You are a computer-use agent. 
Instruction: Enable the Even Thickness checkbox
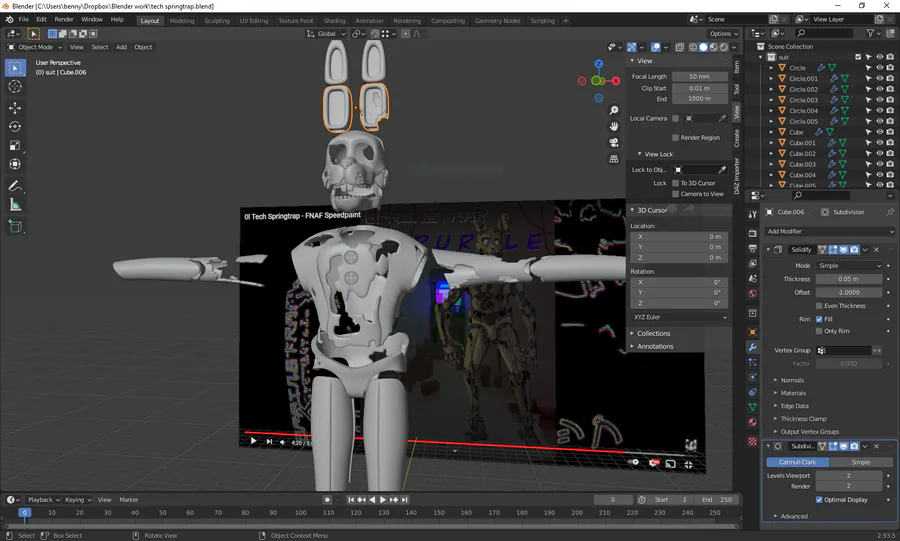coord(819,306)
